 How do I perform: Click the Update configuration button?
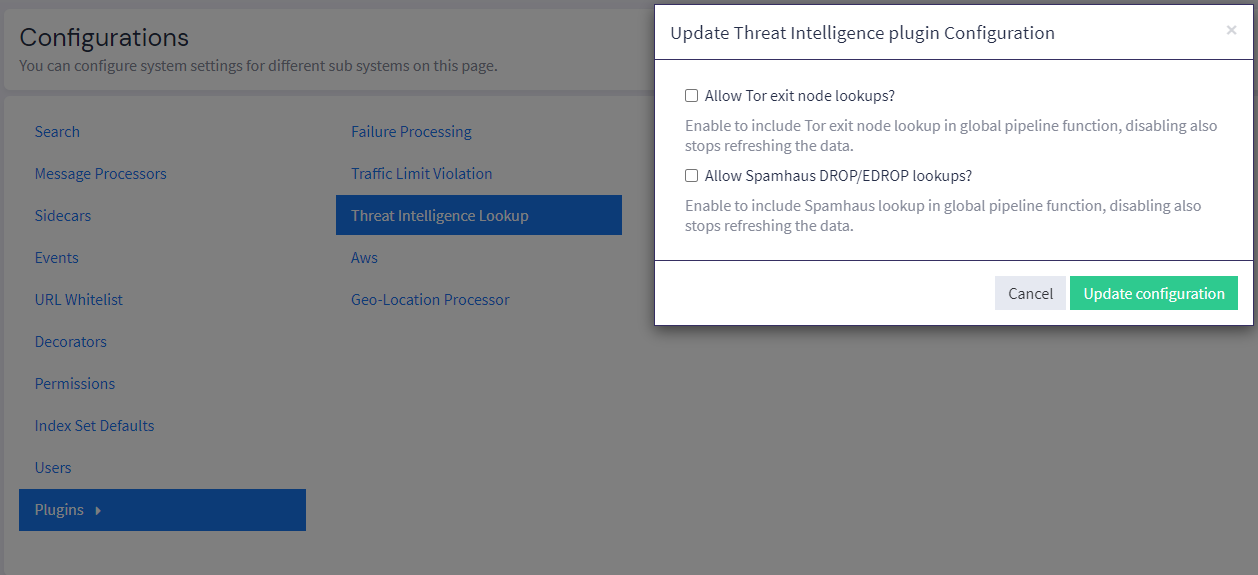pos(1153,293)
